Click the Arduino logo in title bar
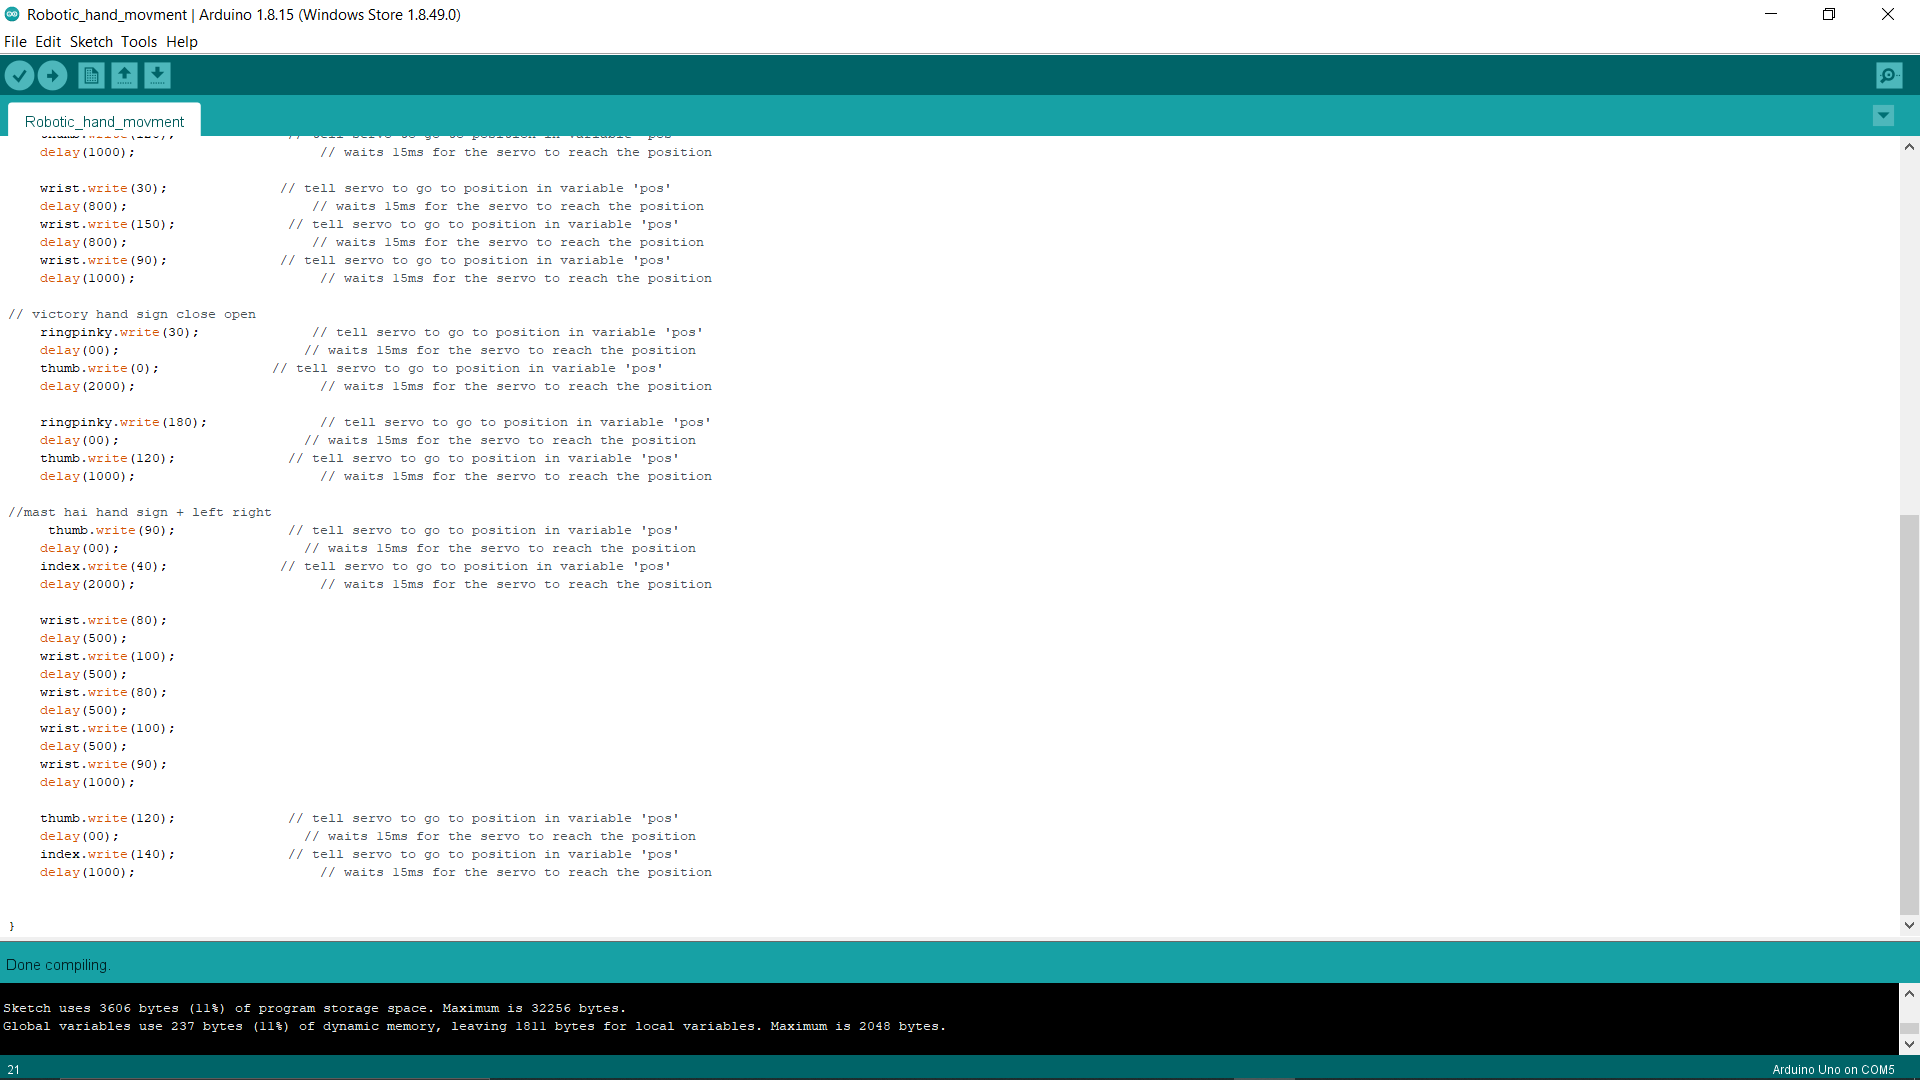This screenshot has width=1920, height=1080. pos(12,14)
